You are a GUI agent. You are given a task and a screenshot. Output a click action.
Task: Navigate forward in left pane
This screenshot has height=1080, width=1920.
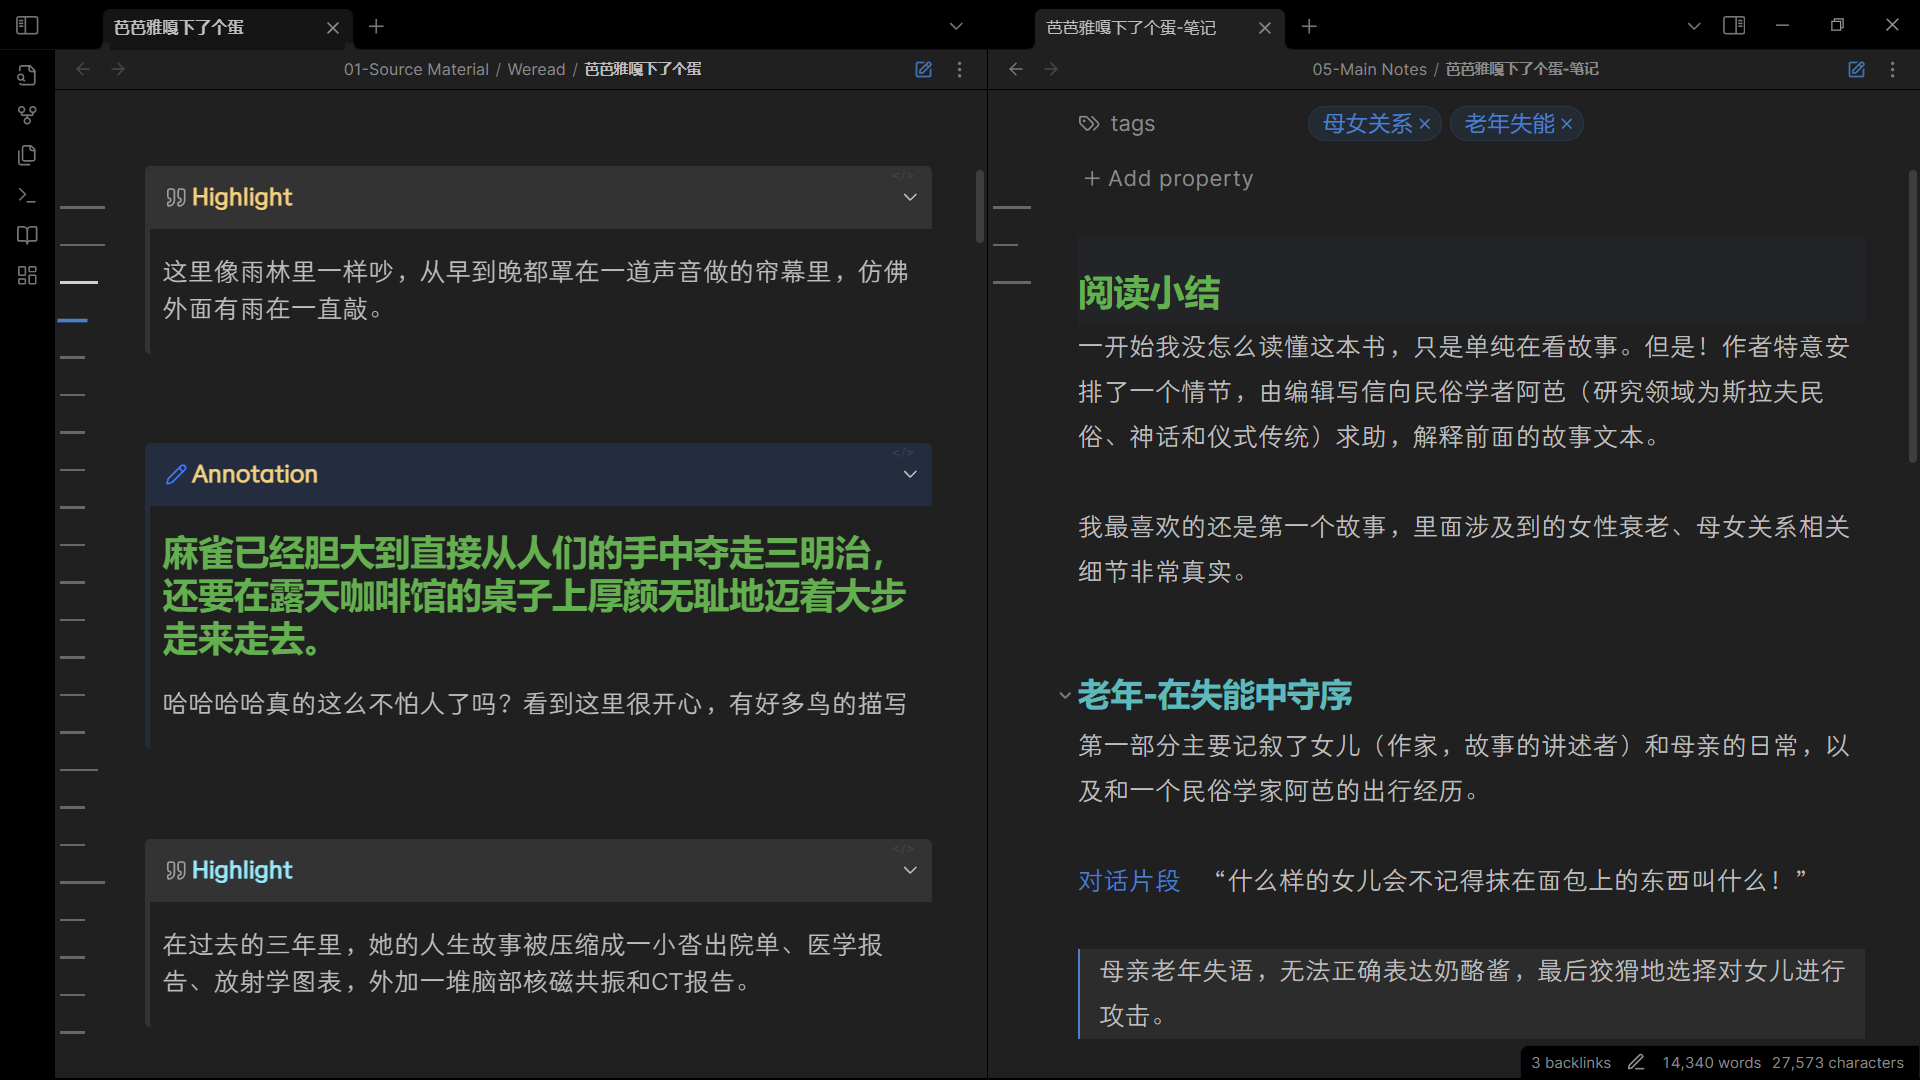tap(118, 69)
